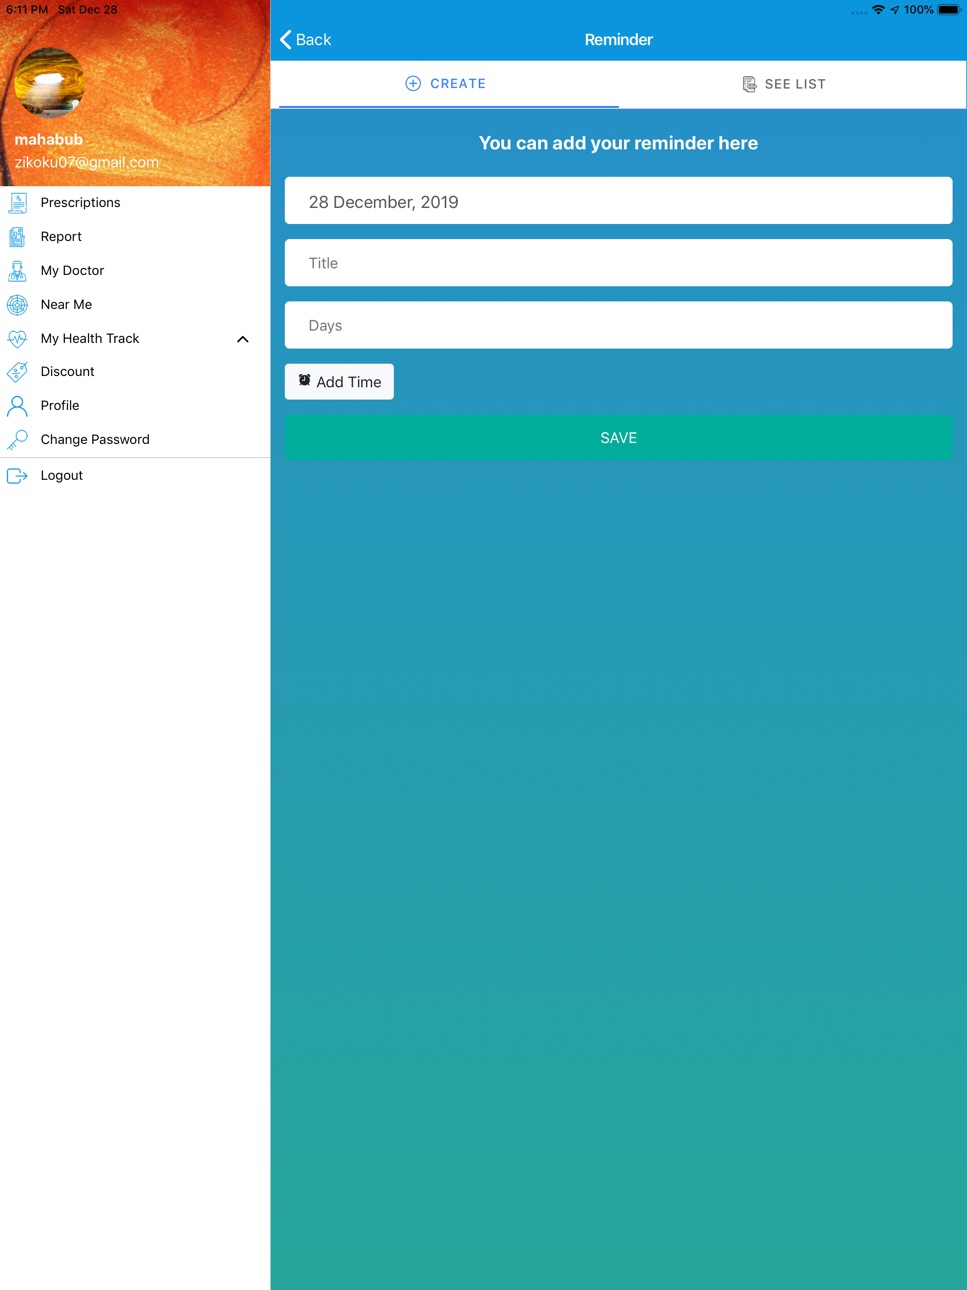The image size is (967, 1290).
Task: Switch to the CREATE tab
Action: [x=448, y=84]
